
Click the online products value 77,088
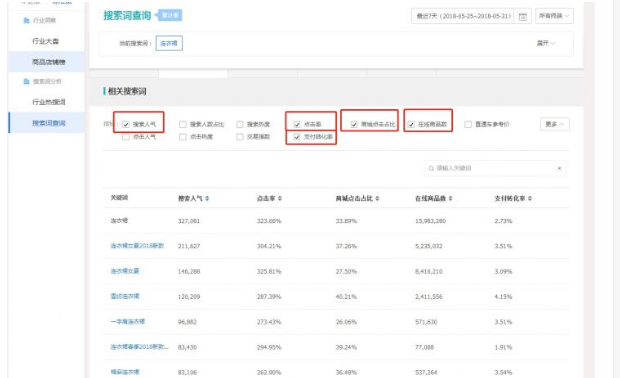(x=424, y=348)
